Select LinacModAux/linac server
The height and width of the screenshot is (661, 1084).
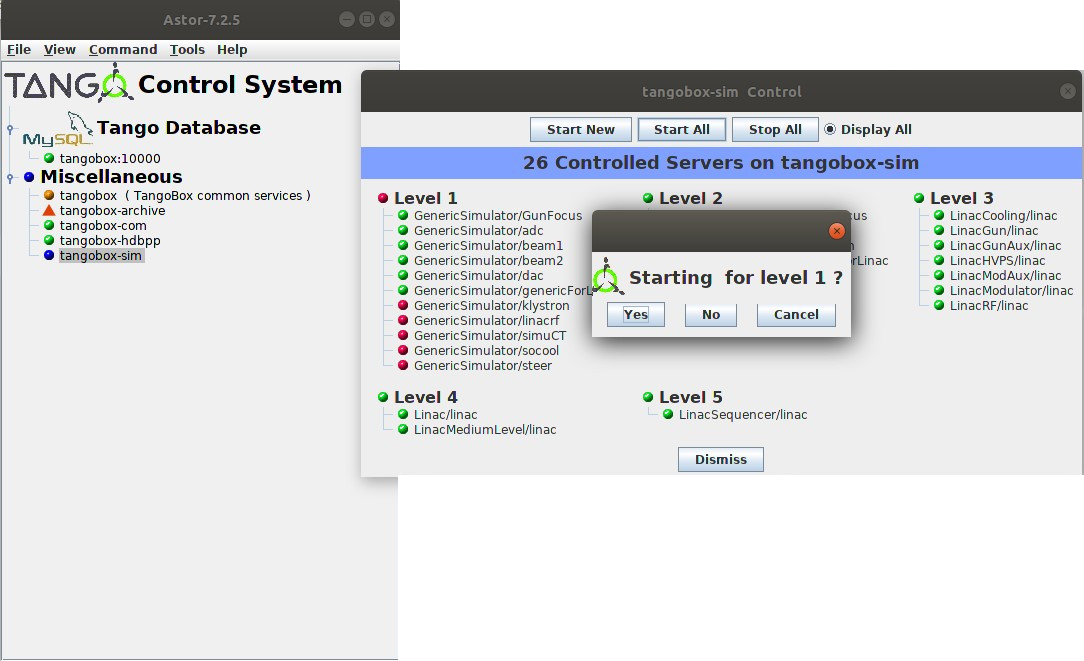pos(1005,275)
